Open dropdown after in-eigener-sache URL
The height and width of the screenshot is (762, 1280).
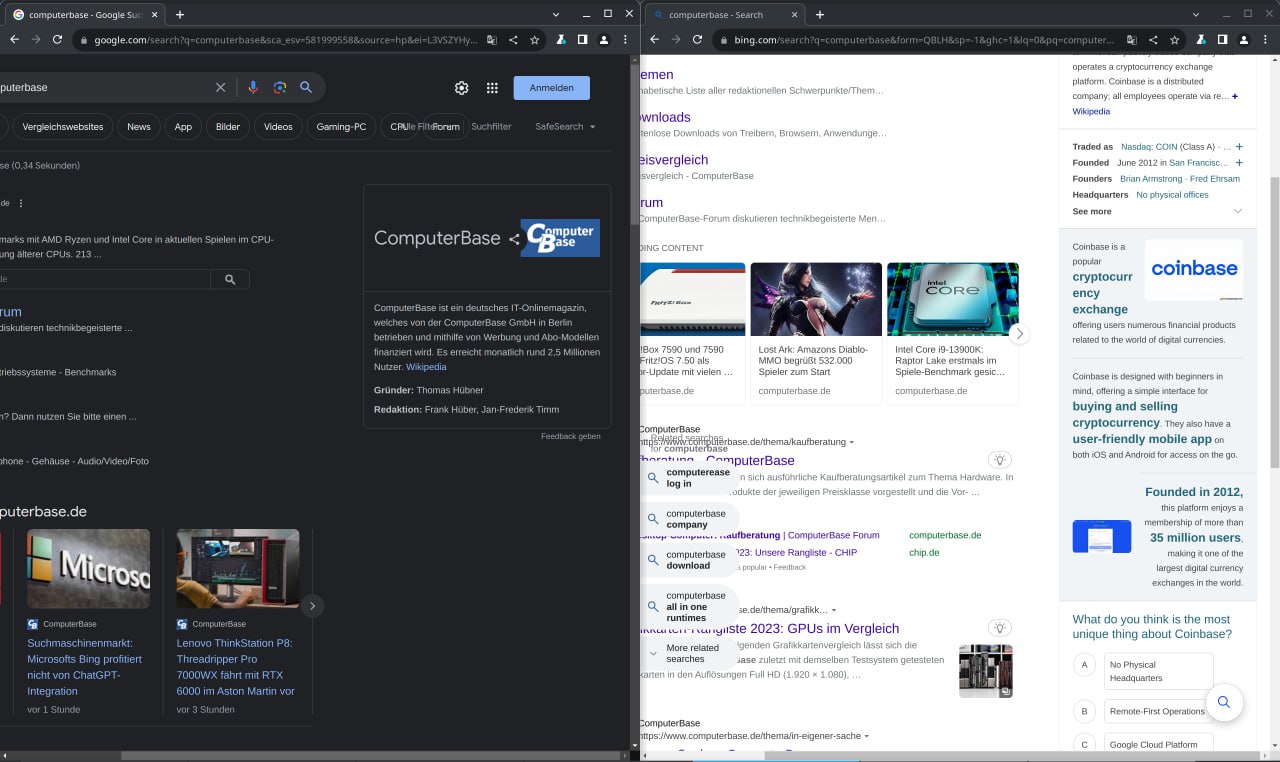tap(867, 736)
